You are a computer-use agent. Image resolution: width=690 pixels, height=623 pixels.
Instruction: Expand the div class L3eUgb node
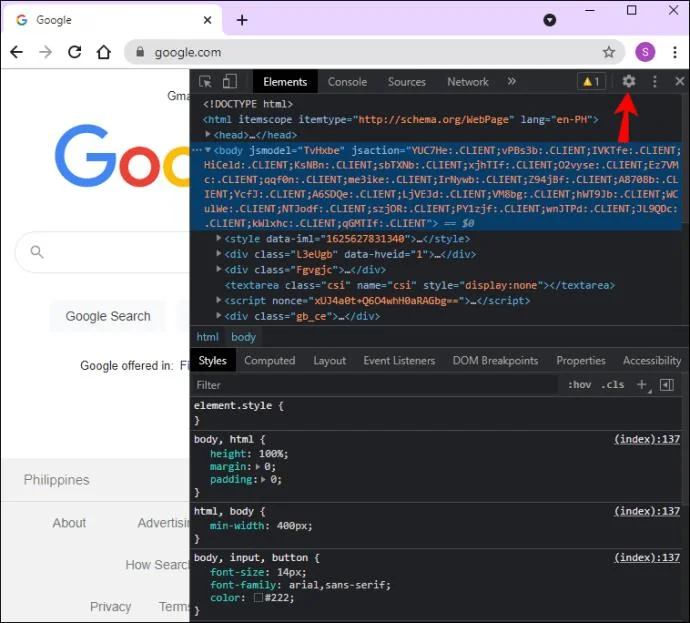[219, 253]
